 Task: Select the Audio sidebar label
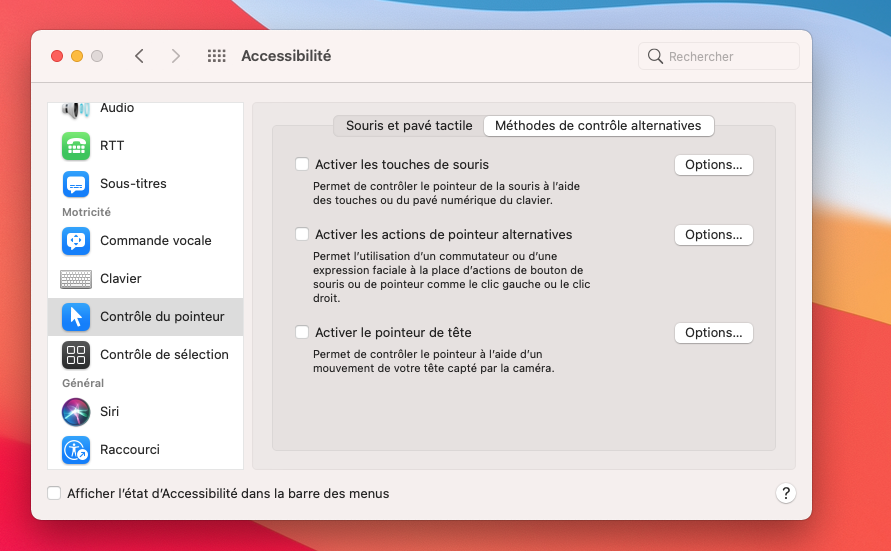point(117,108)
